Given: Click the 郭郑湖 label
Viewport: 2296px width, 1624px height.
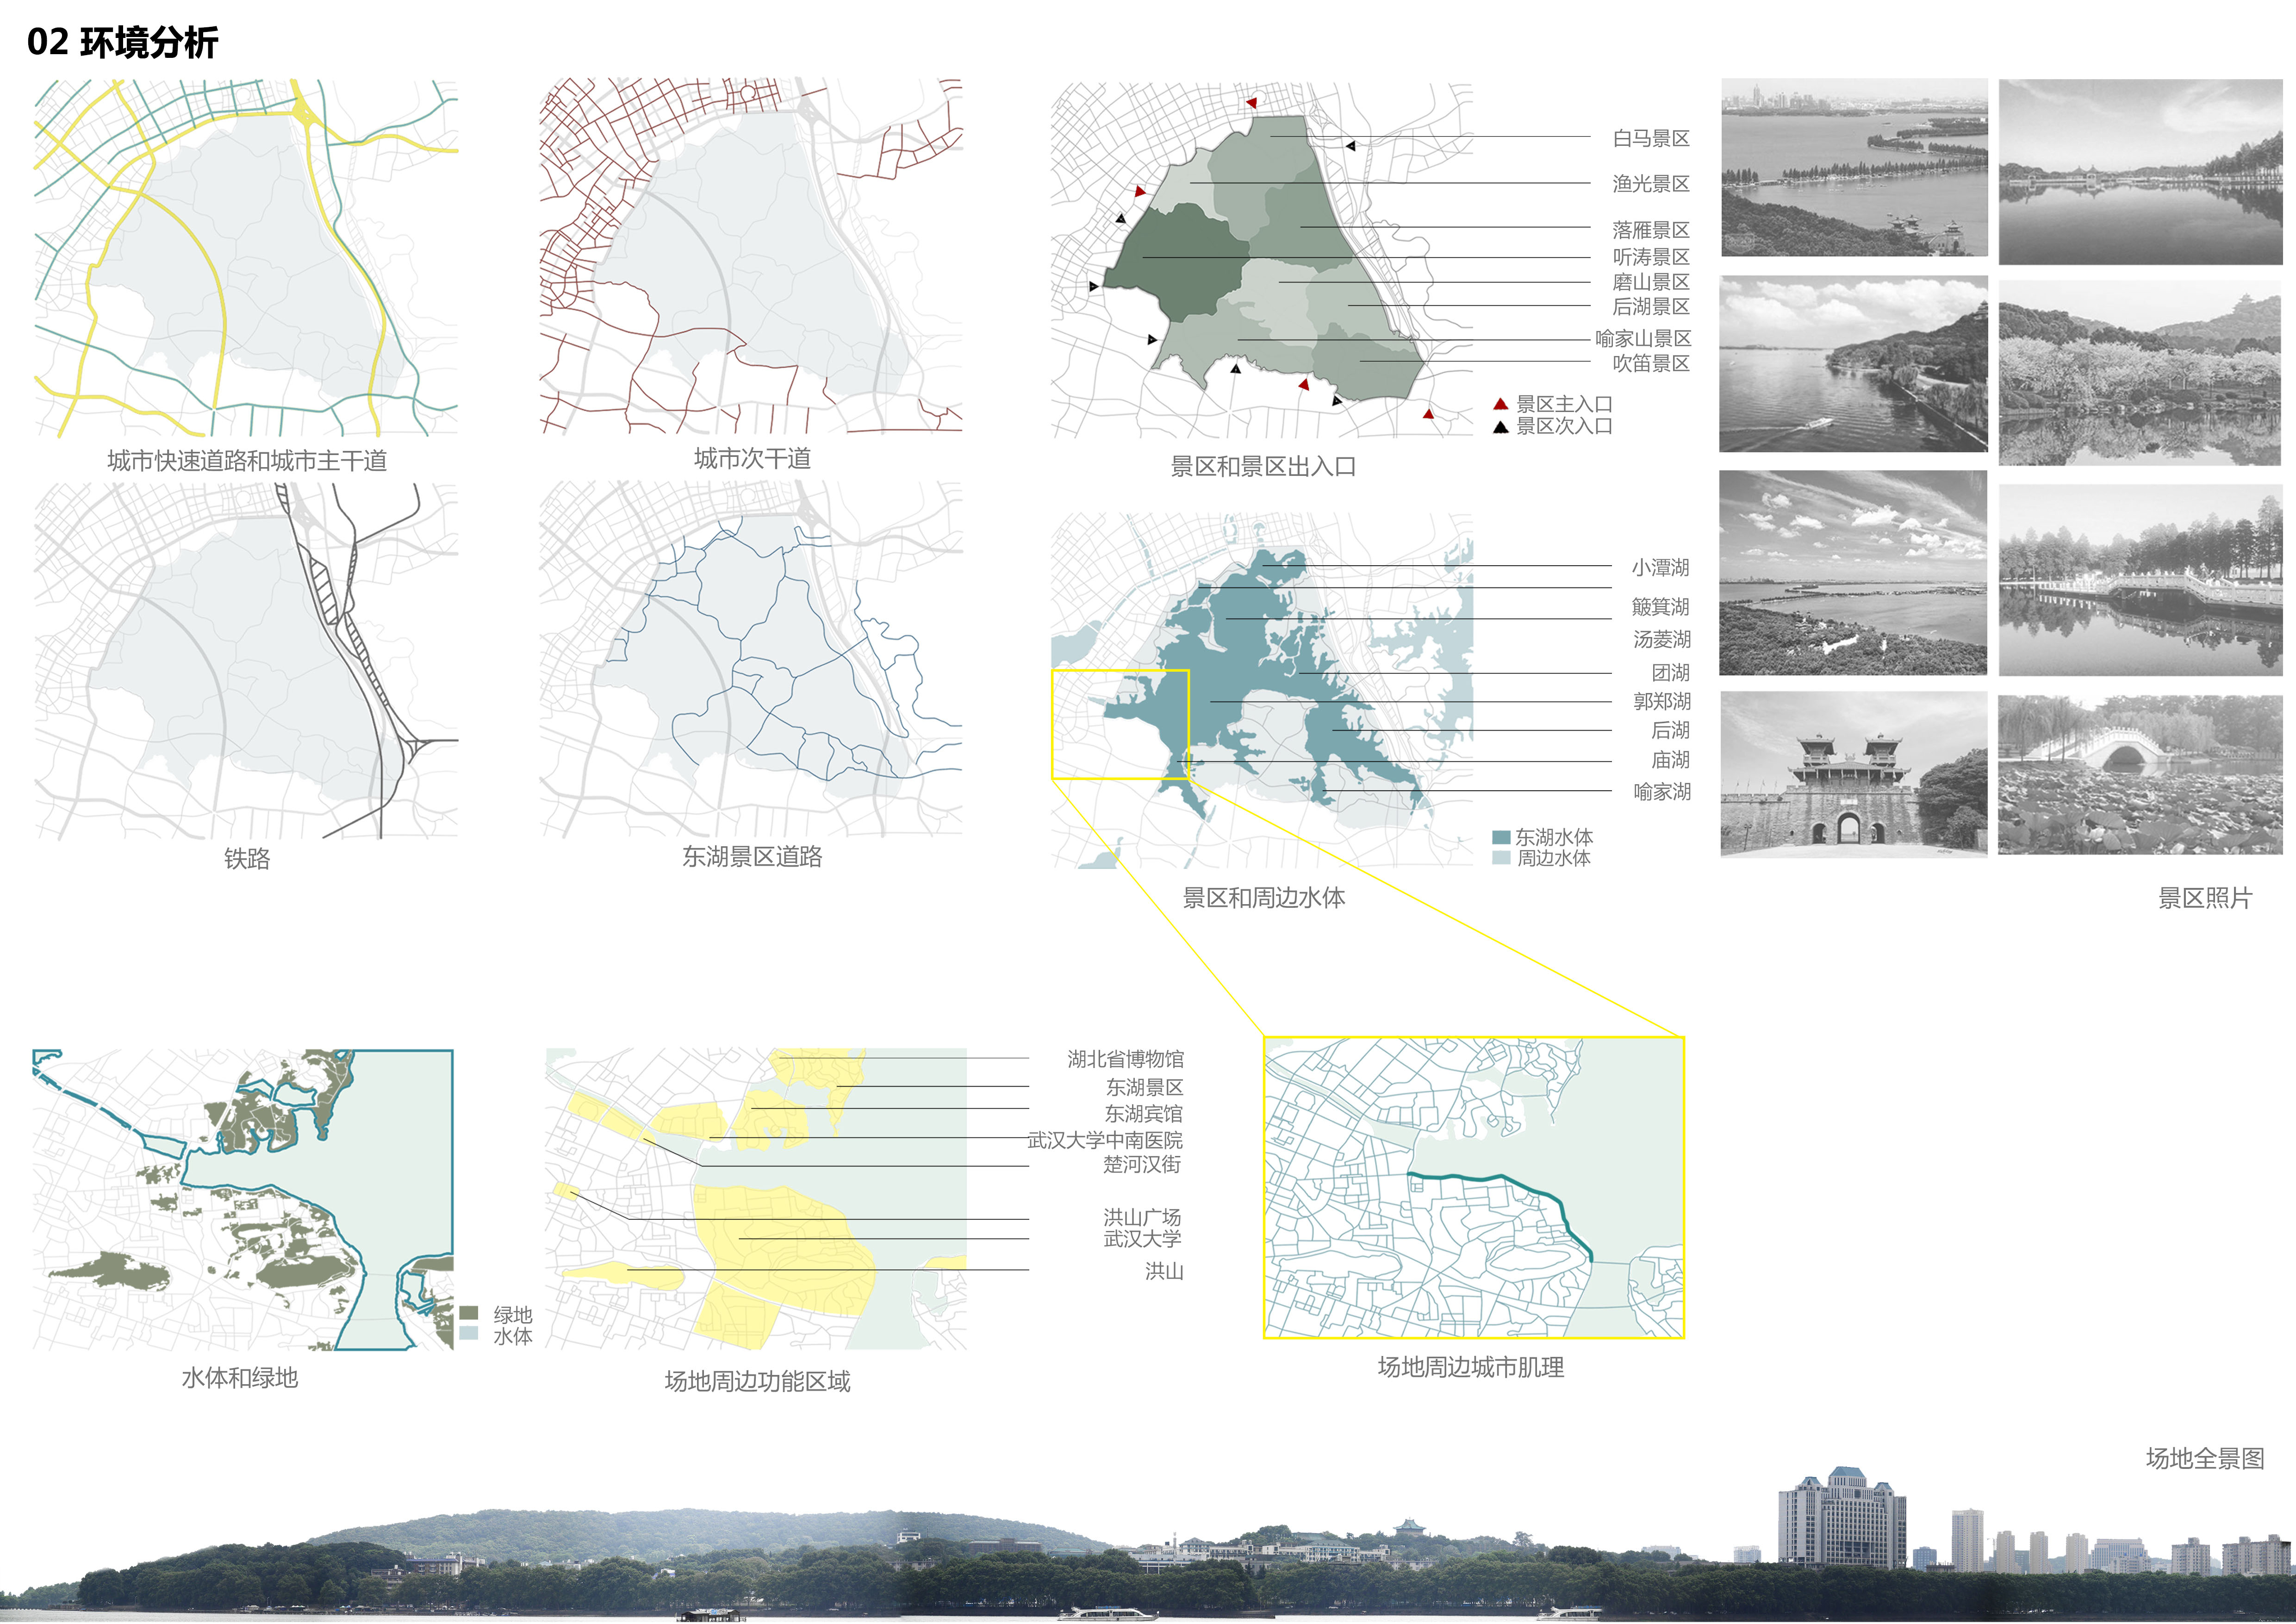Looking at the screenshot, I should (x=1661, y=701).
